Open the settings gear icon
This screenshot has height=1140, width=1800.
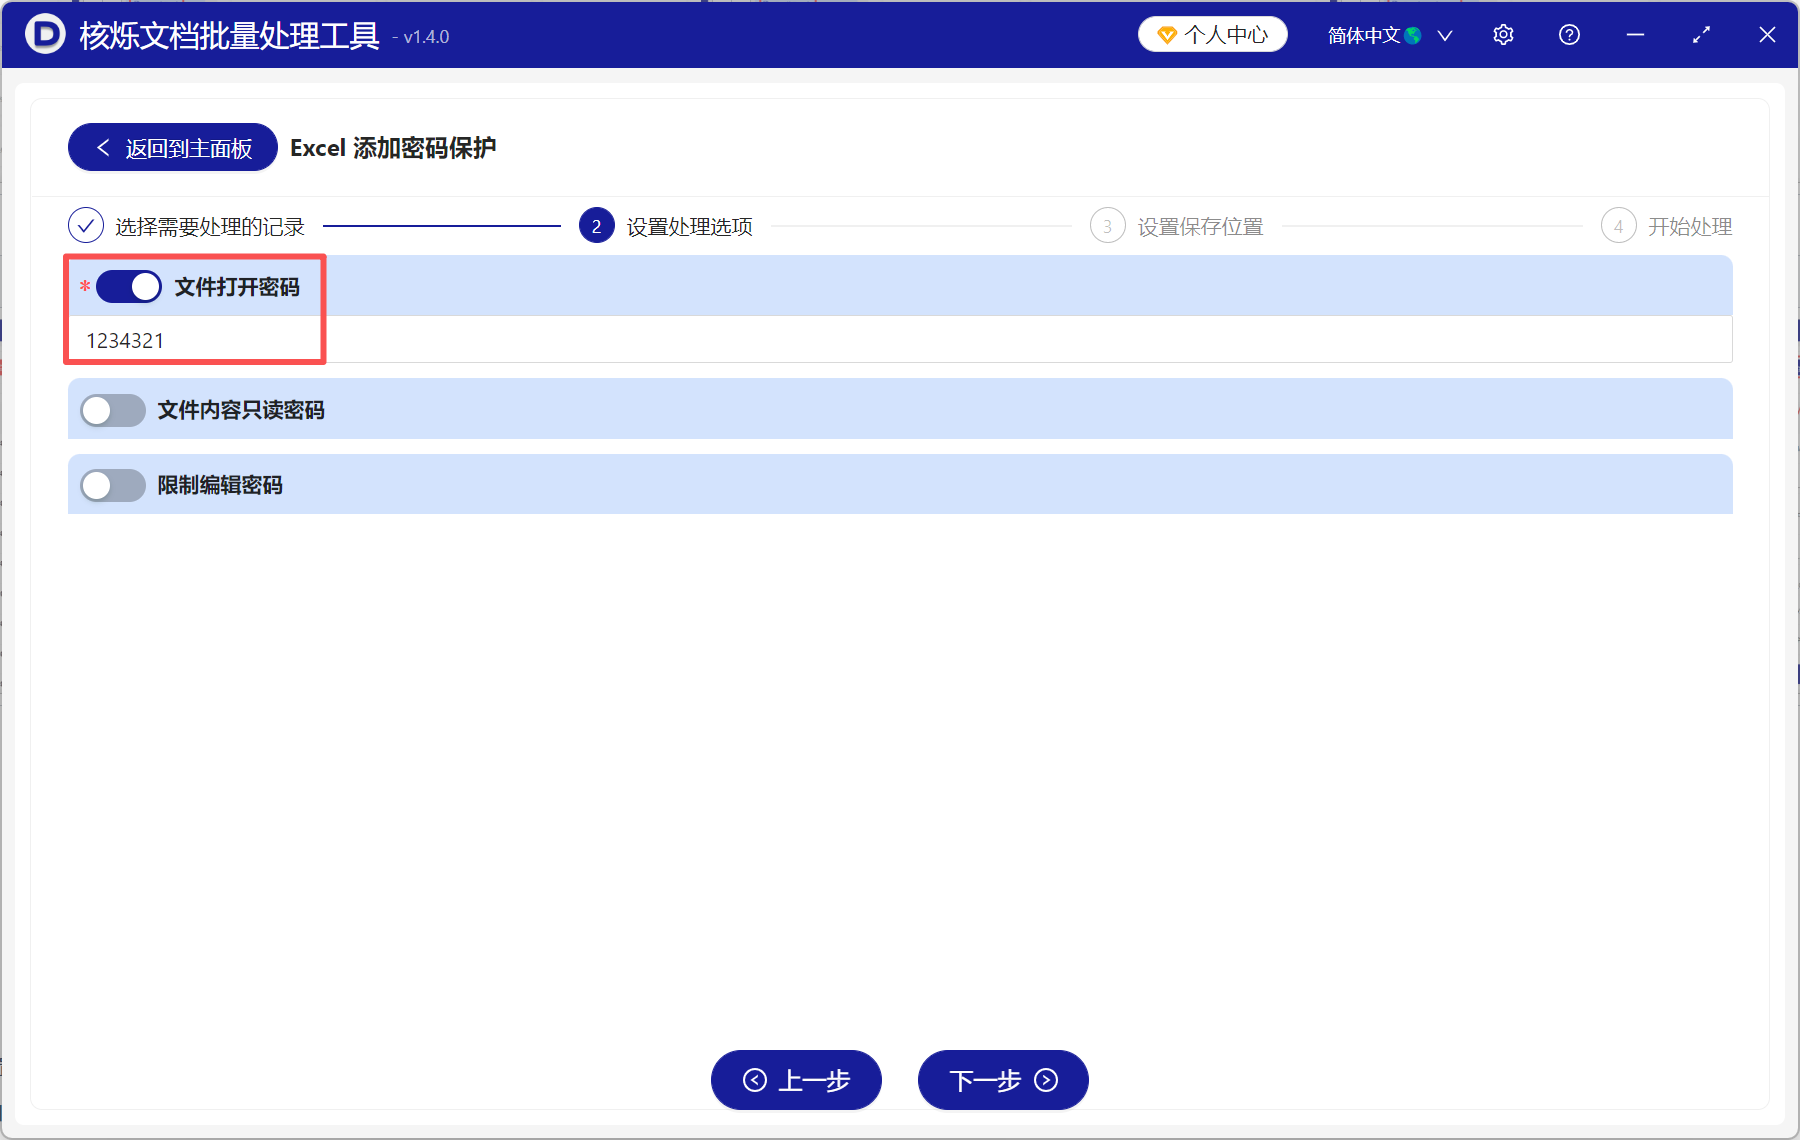1503,34
